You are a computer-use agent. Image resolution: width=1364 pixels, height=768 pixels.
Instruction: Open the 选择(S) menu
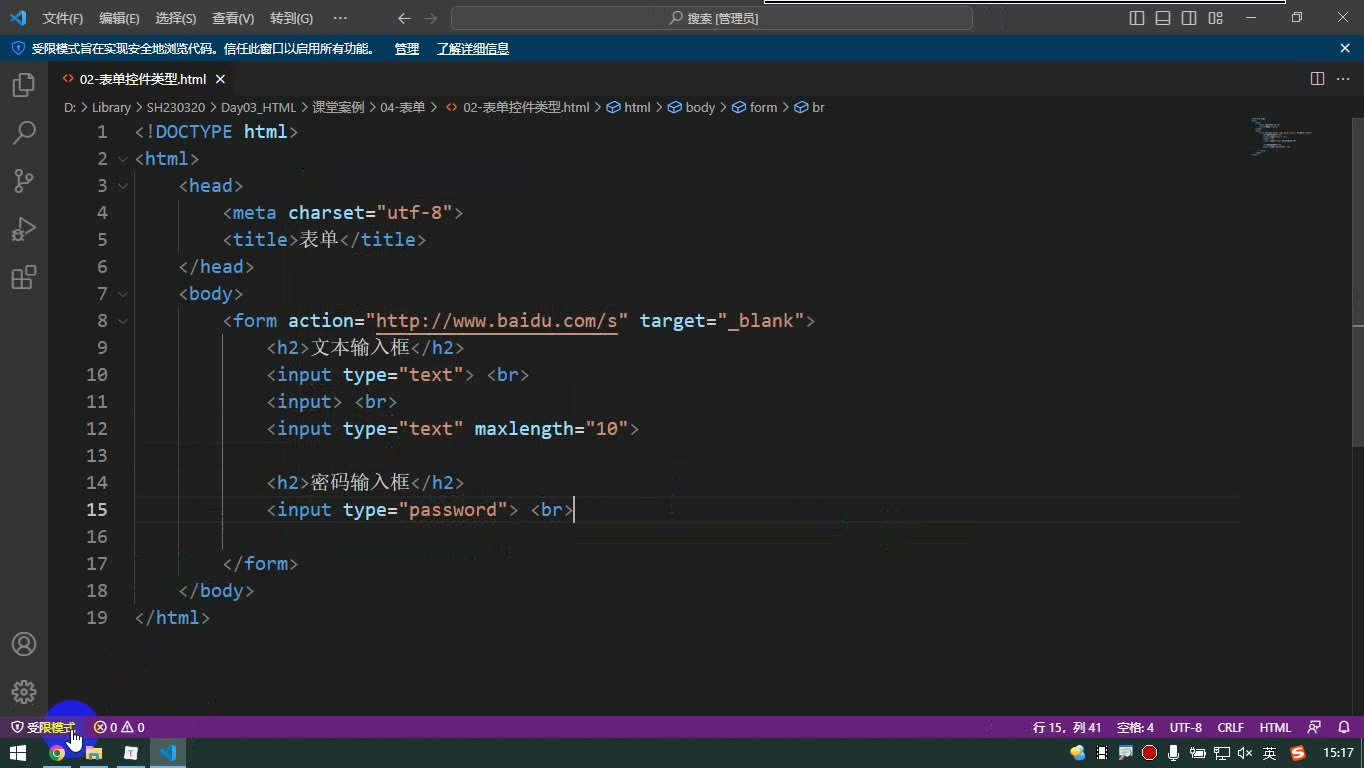176,18
